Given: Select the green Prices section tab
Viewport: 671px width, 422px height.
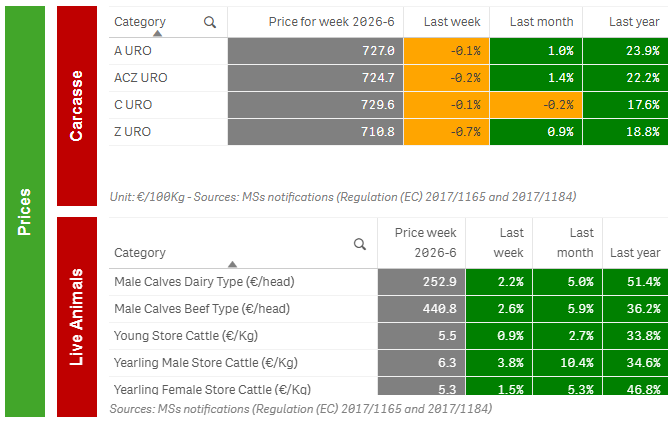Looking at the screenshot, I should click(25, 211).
